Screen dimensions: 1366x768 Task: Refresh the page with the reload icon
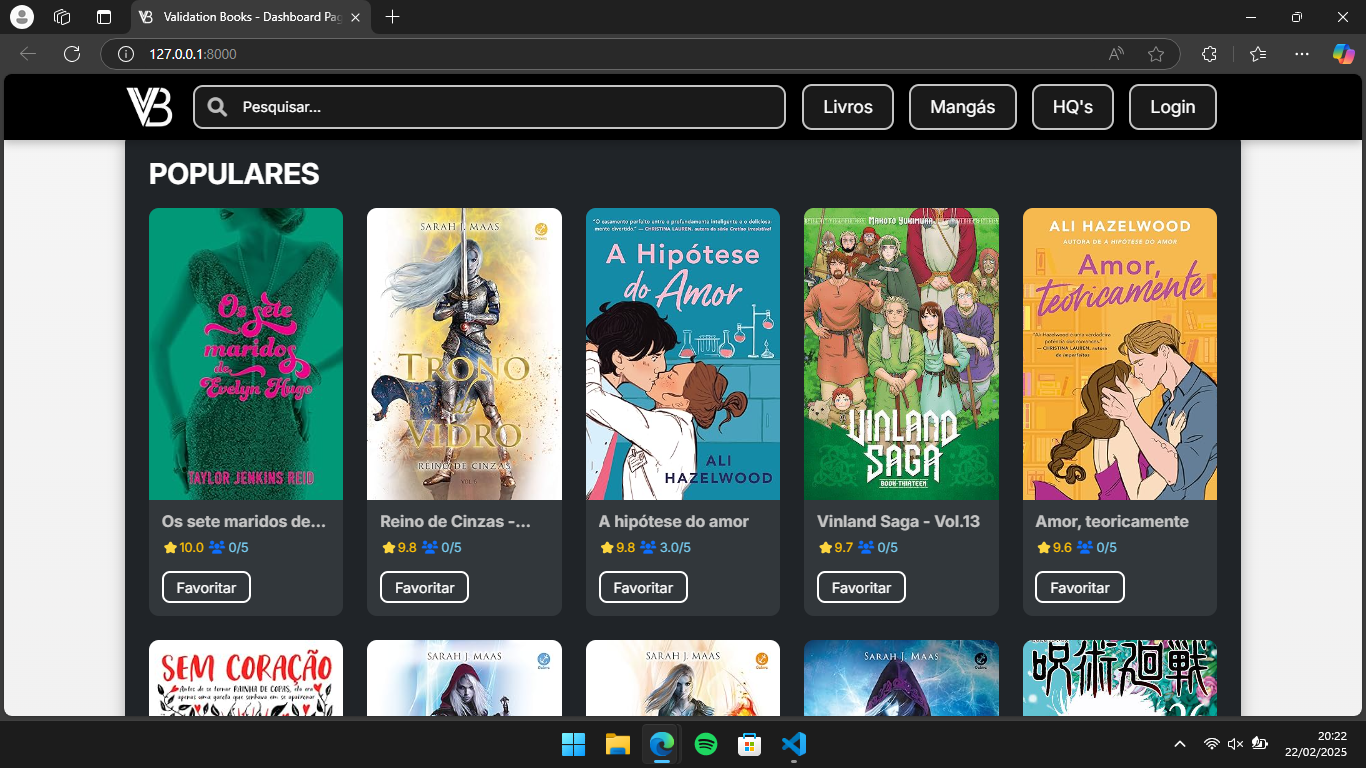click(72, 54)
